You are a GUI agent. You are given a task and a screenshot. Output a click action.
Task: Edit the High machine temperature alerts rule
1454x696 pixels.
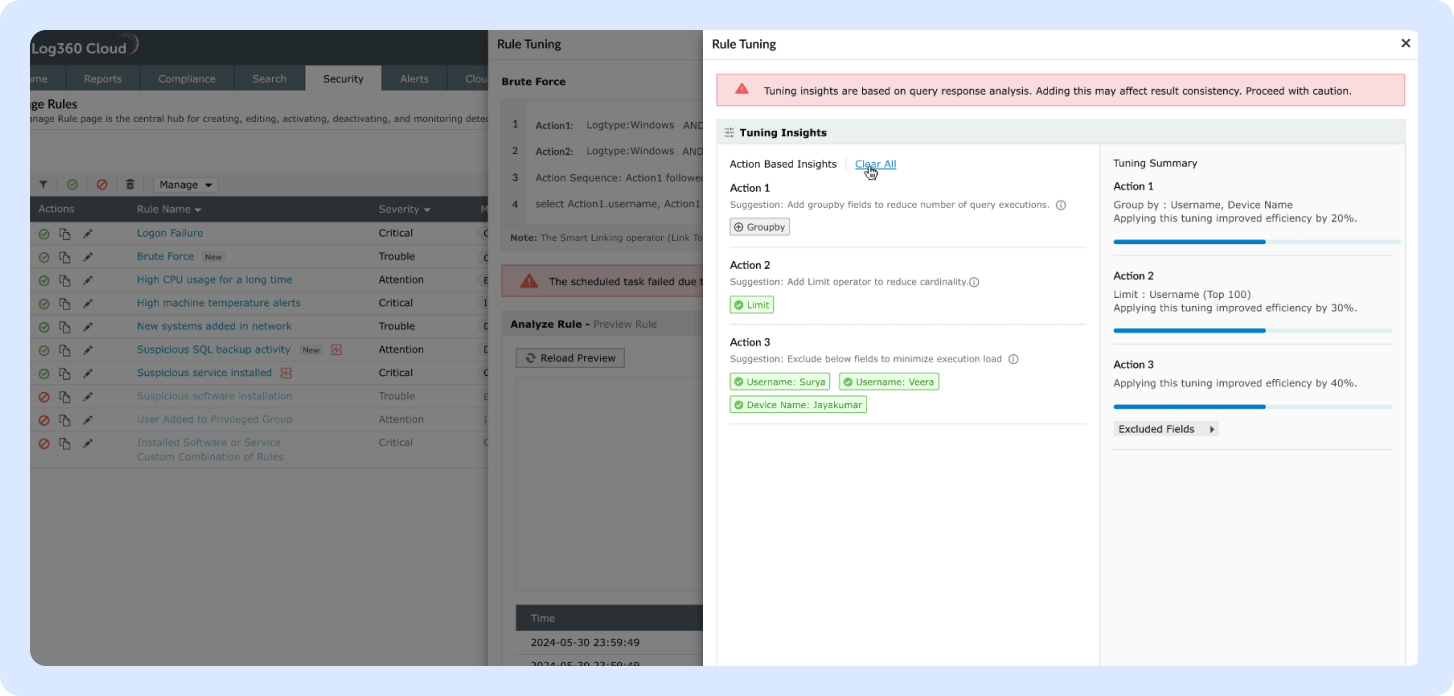tap(87, 303)
